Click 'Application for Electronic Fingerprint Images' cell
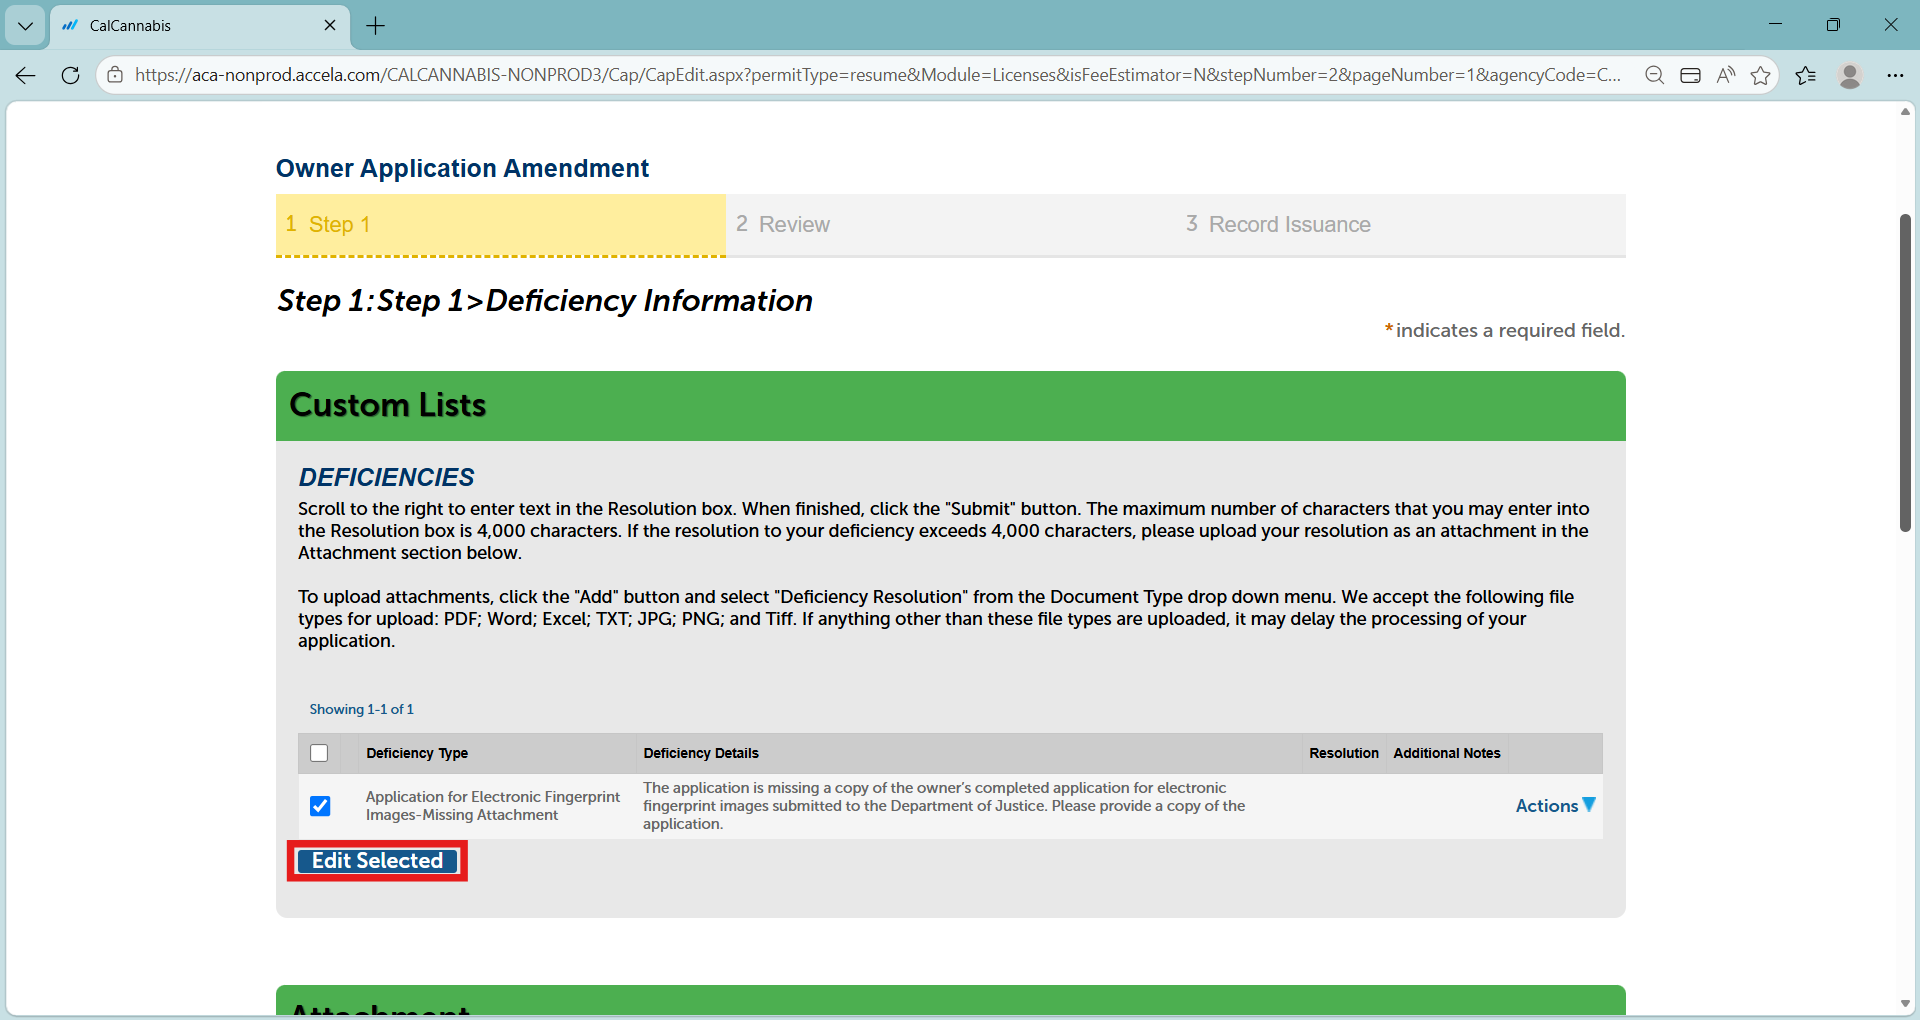Screen dimensions: 1920x1020 point(493,806)
